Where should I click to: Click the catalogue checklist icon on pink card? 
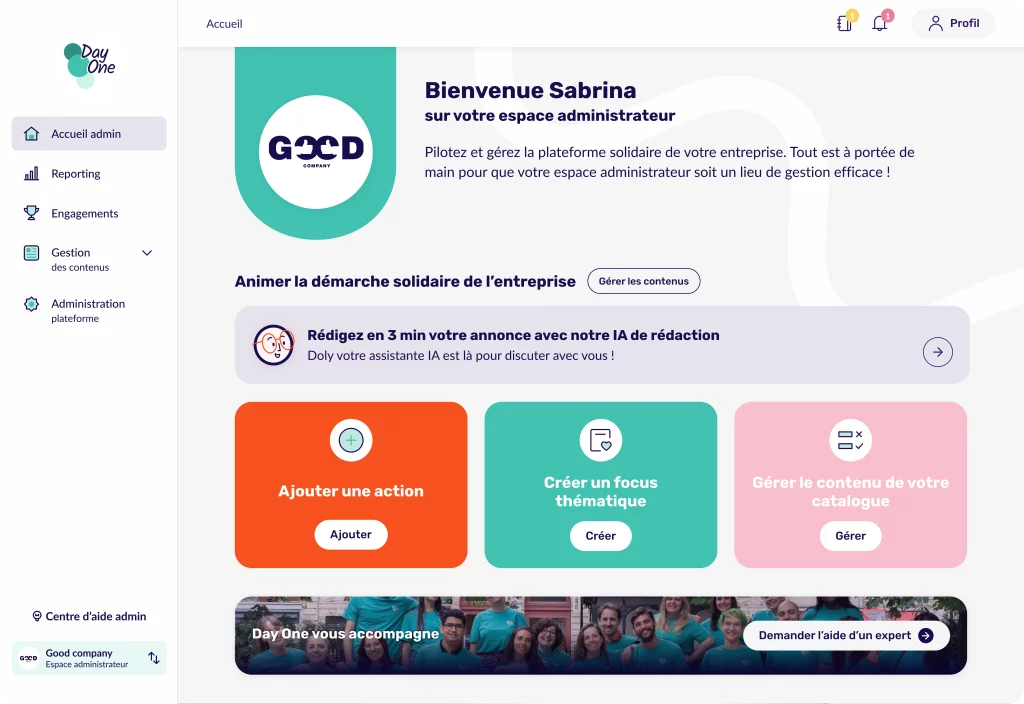pos(850,440)
